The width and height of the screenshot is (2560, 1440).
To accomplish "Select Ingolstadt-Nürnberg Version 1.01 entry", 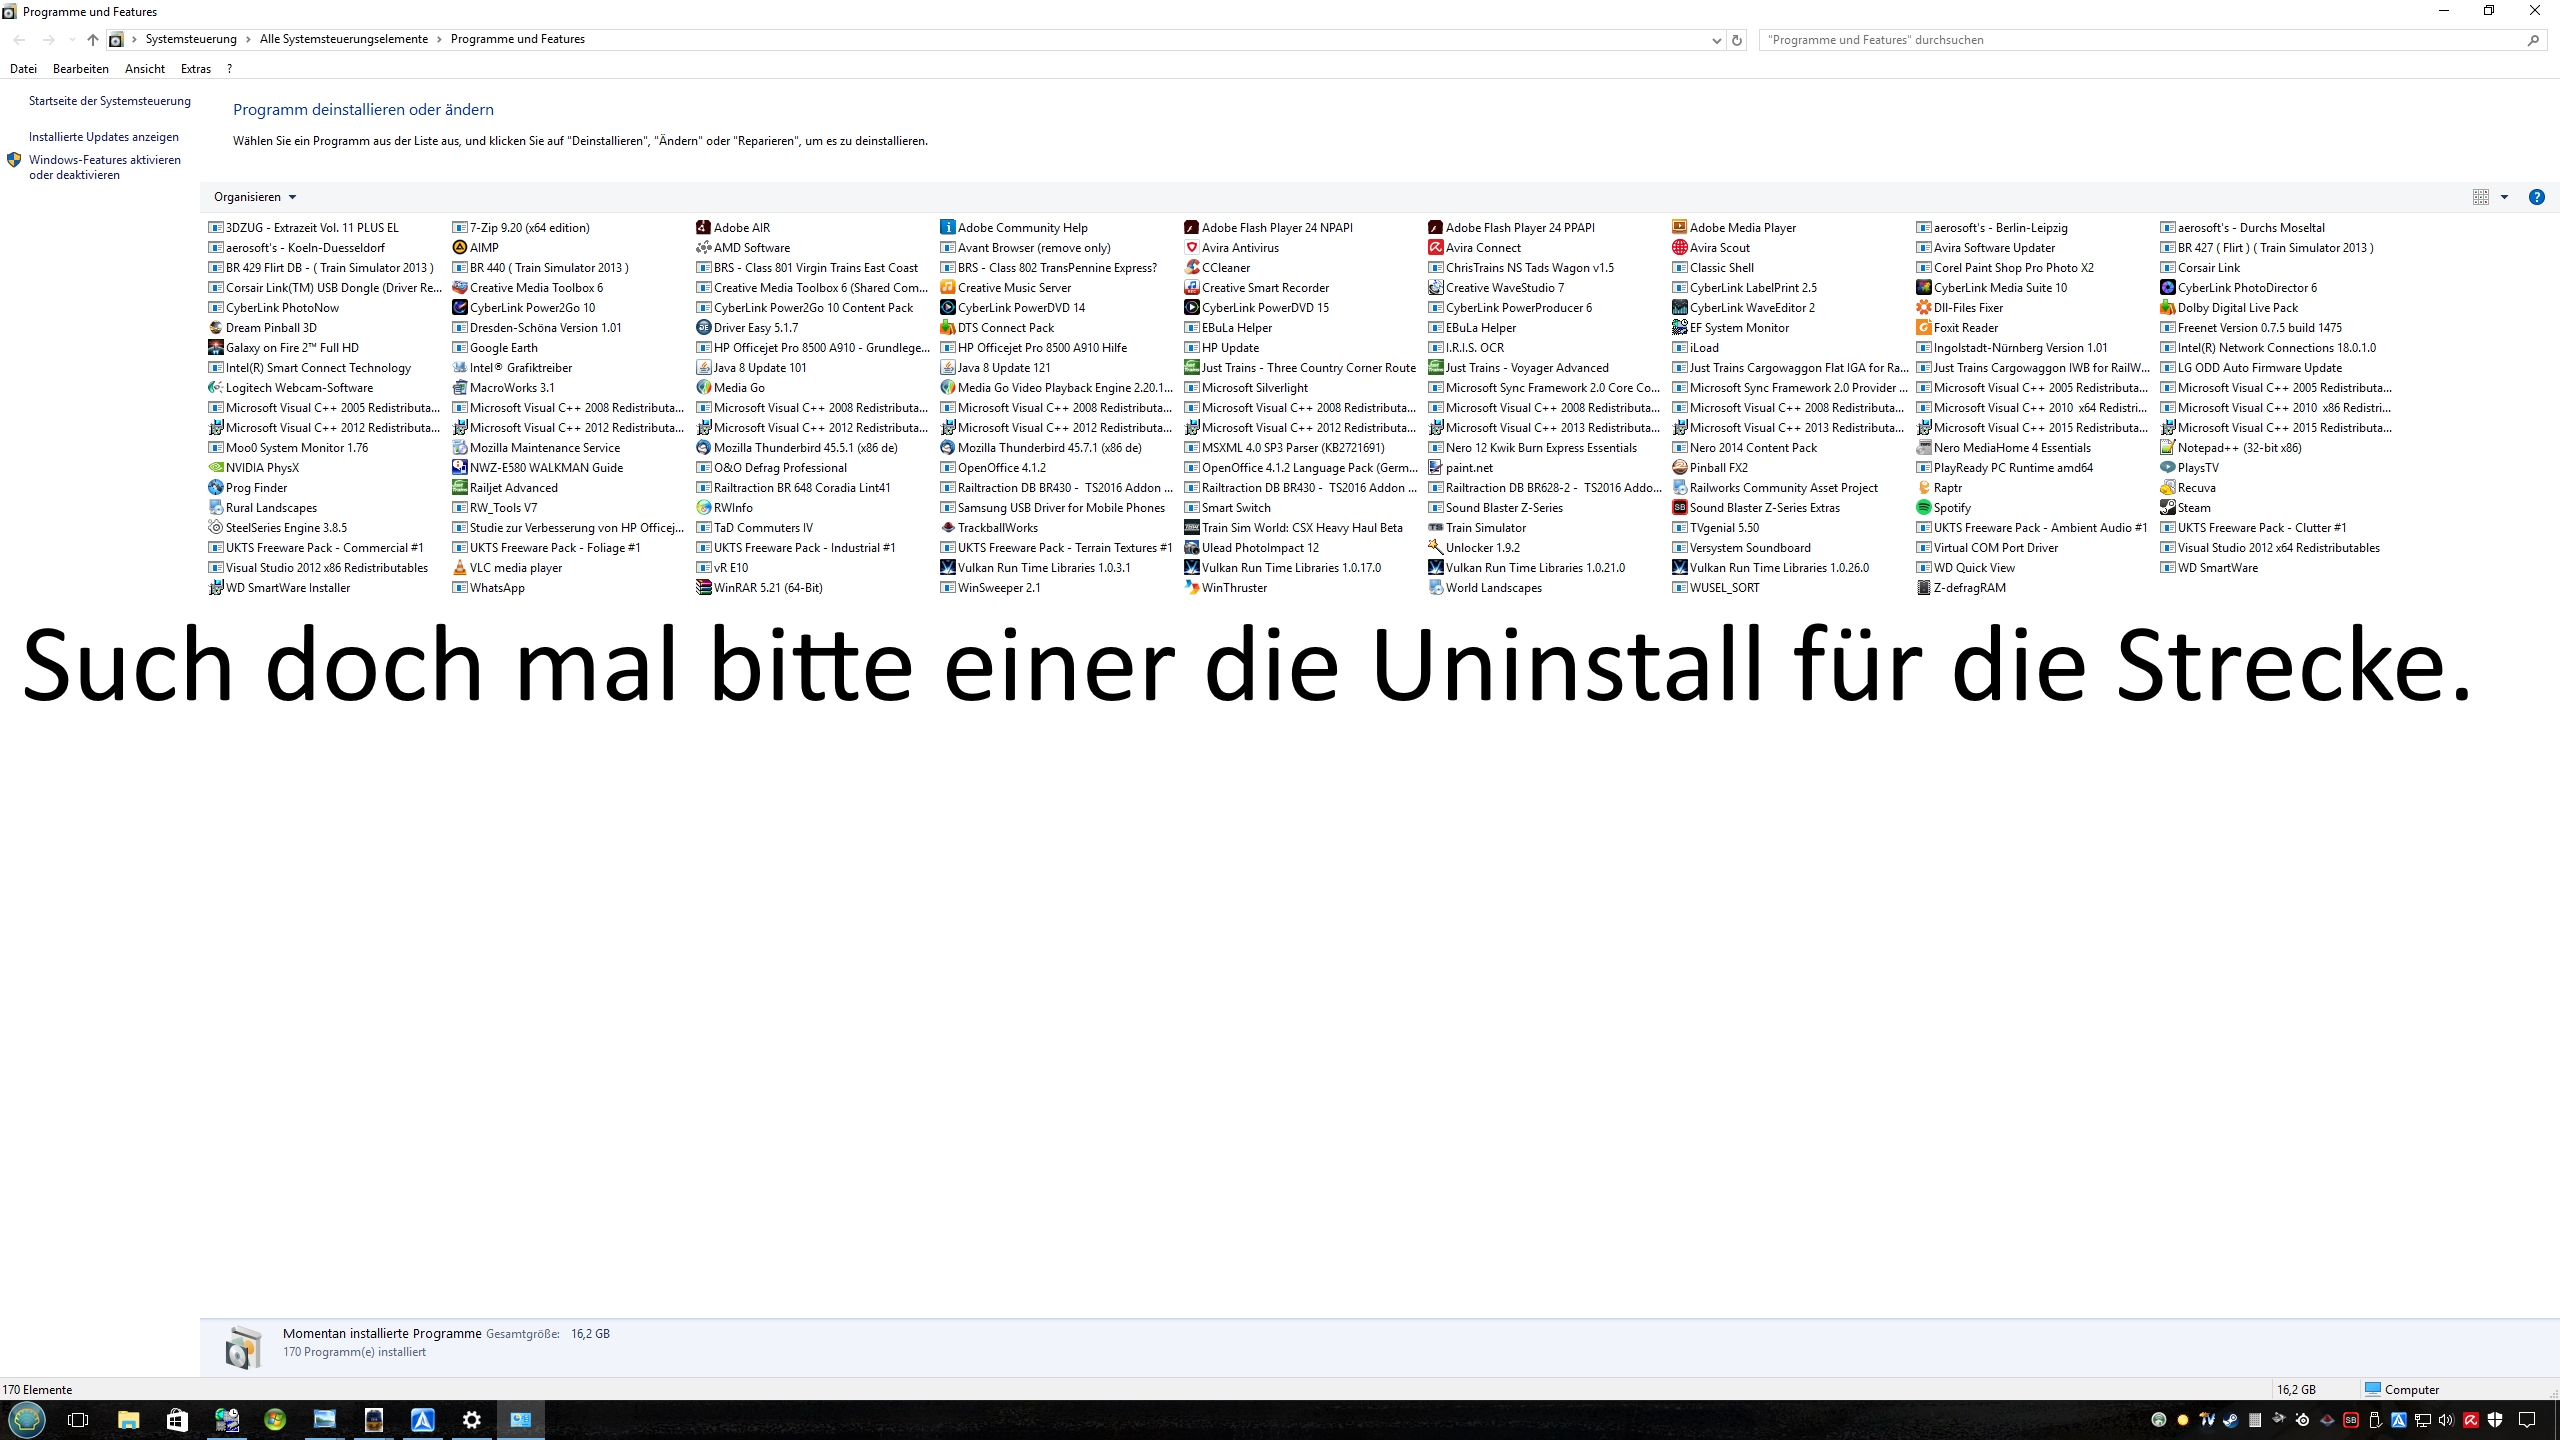I will point(2019,347).
